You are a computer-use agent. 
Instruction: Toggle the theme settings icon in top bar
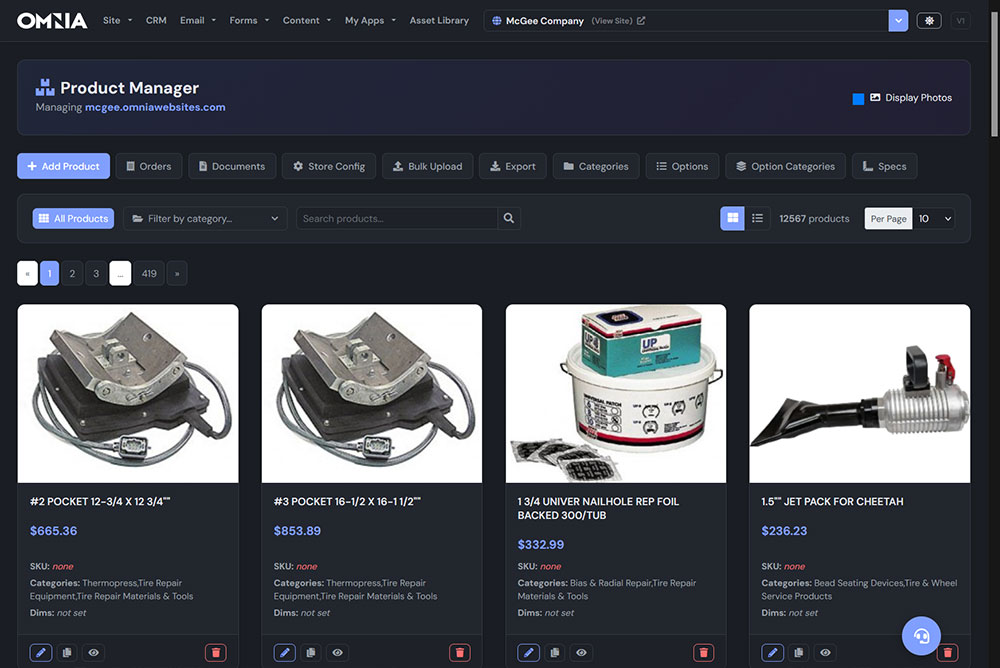[928, 20]
